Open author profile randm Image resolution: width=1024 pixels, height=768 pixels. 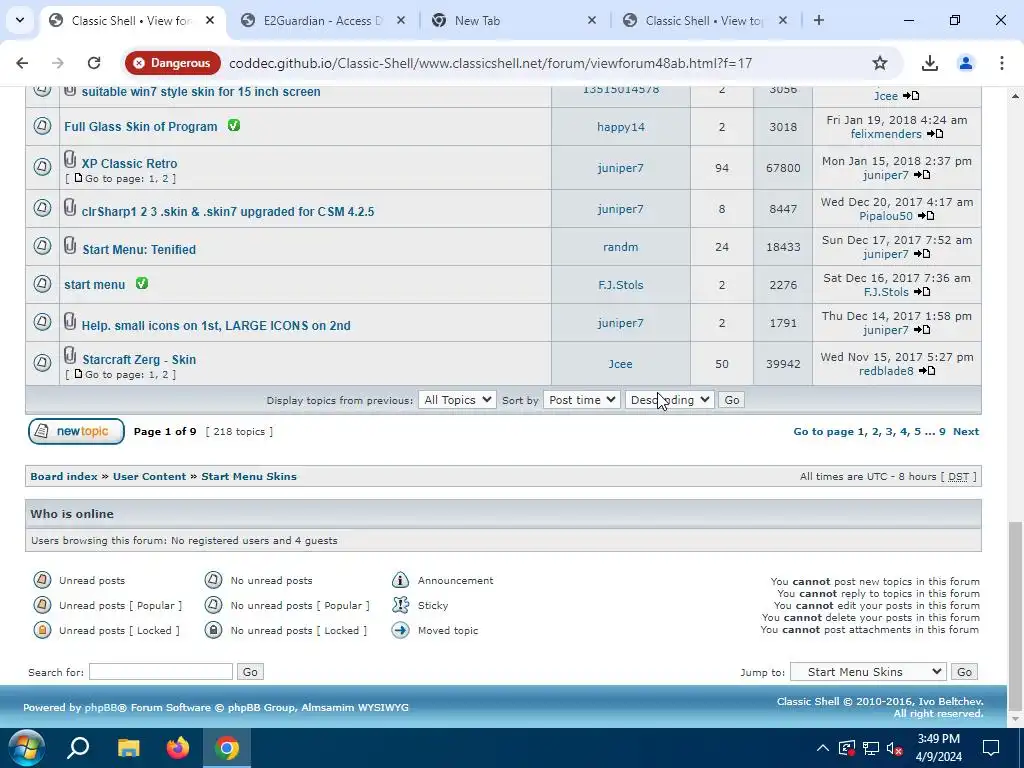pos(620,247)
